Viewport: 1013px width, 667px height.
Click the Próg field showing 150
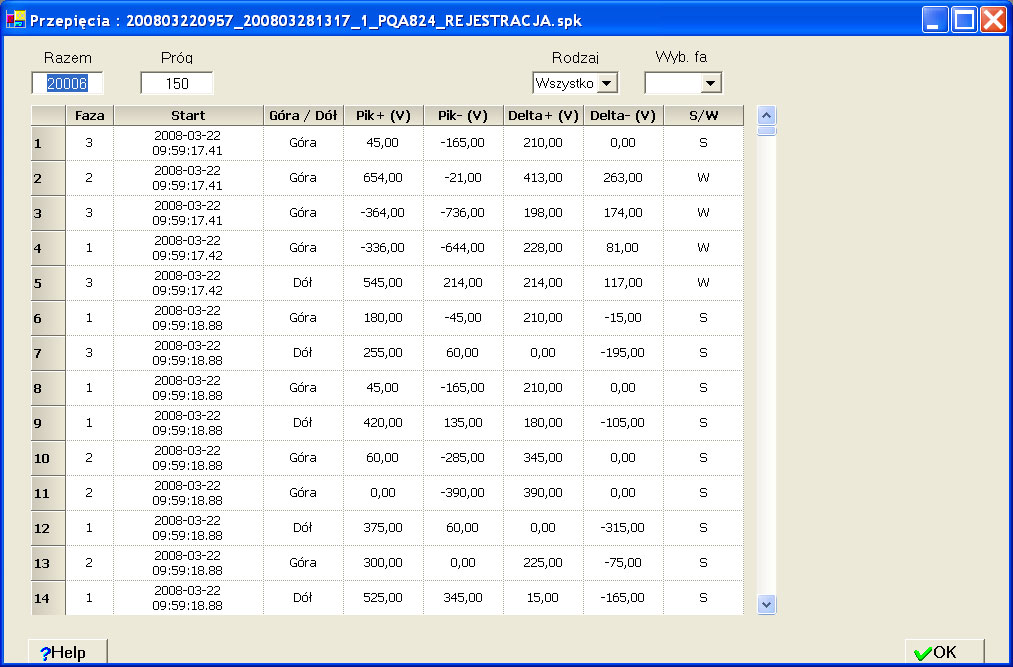point(177,83)
